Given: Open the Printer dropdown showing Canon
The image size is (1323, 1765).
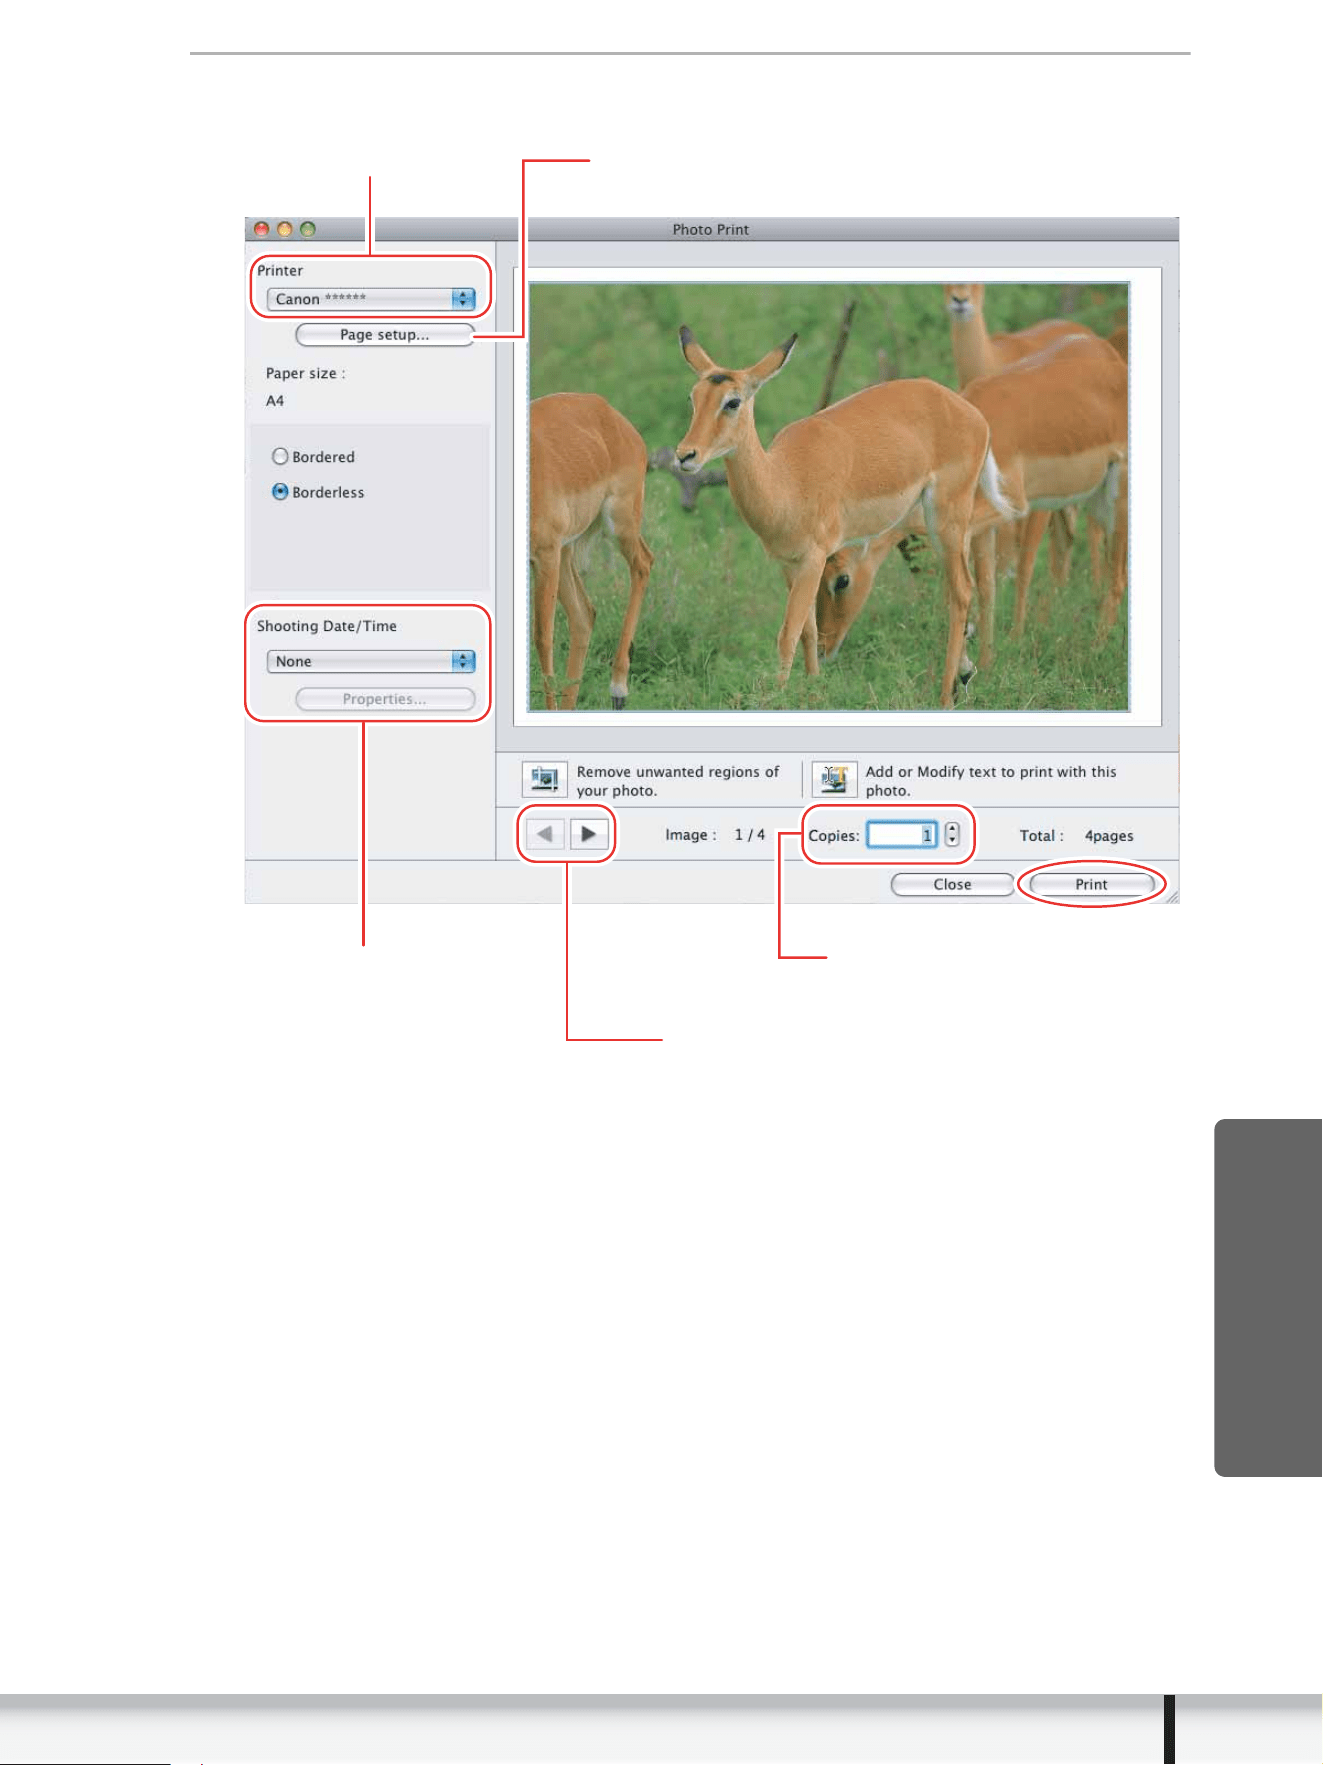Looking at the screenshot, I should tap(371, 299).
